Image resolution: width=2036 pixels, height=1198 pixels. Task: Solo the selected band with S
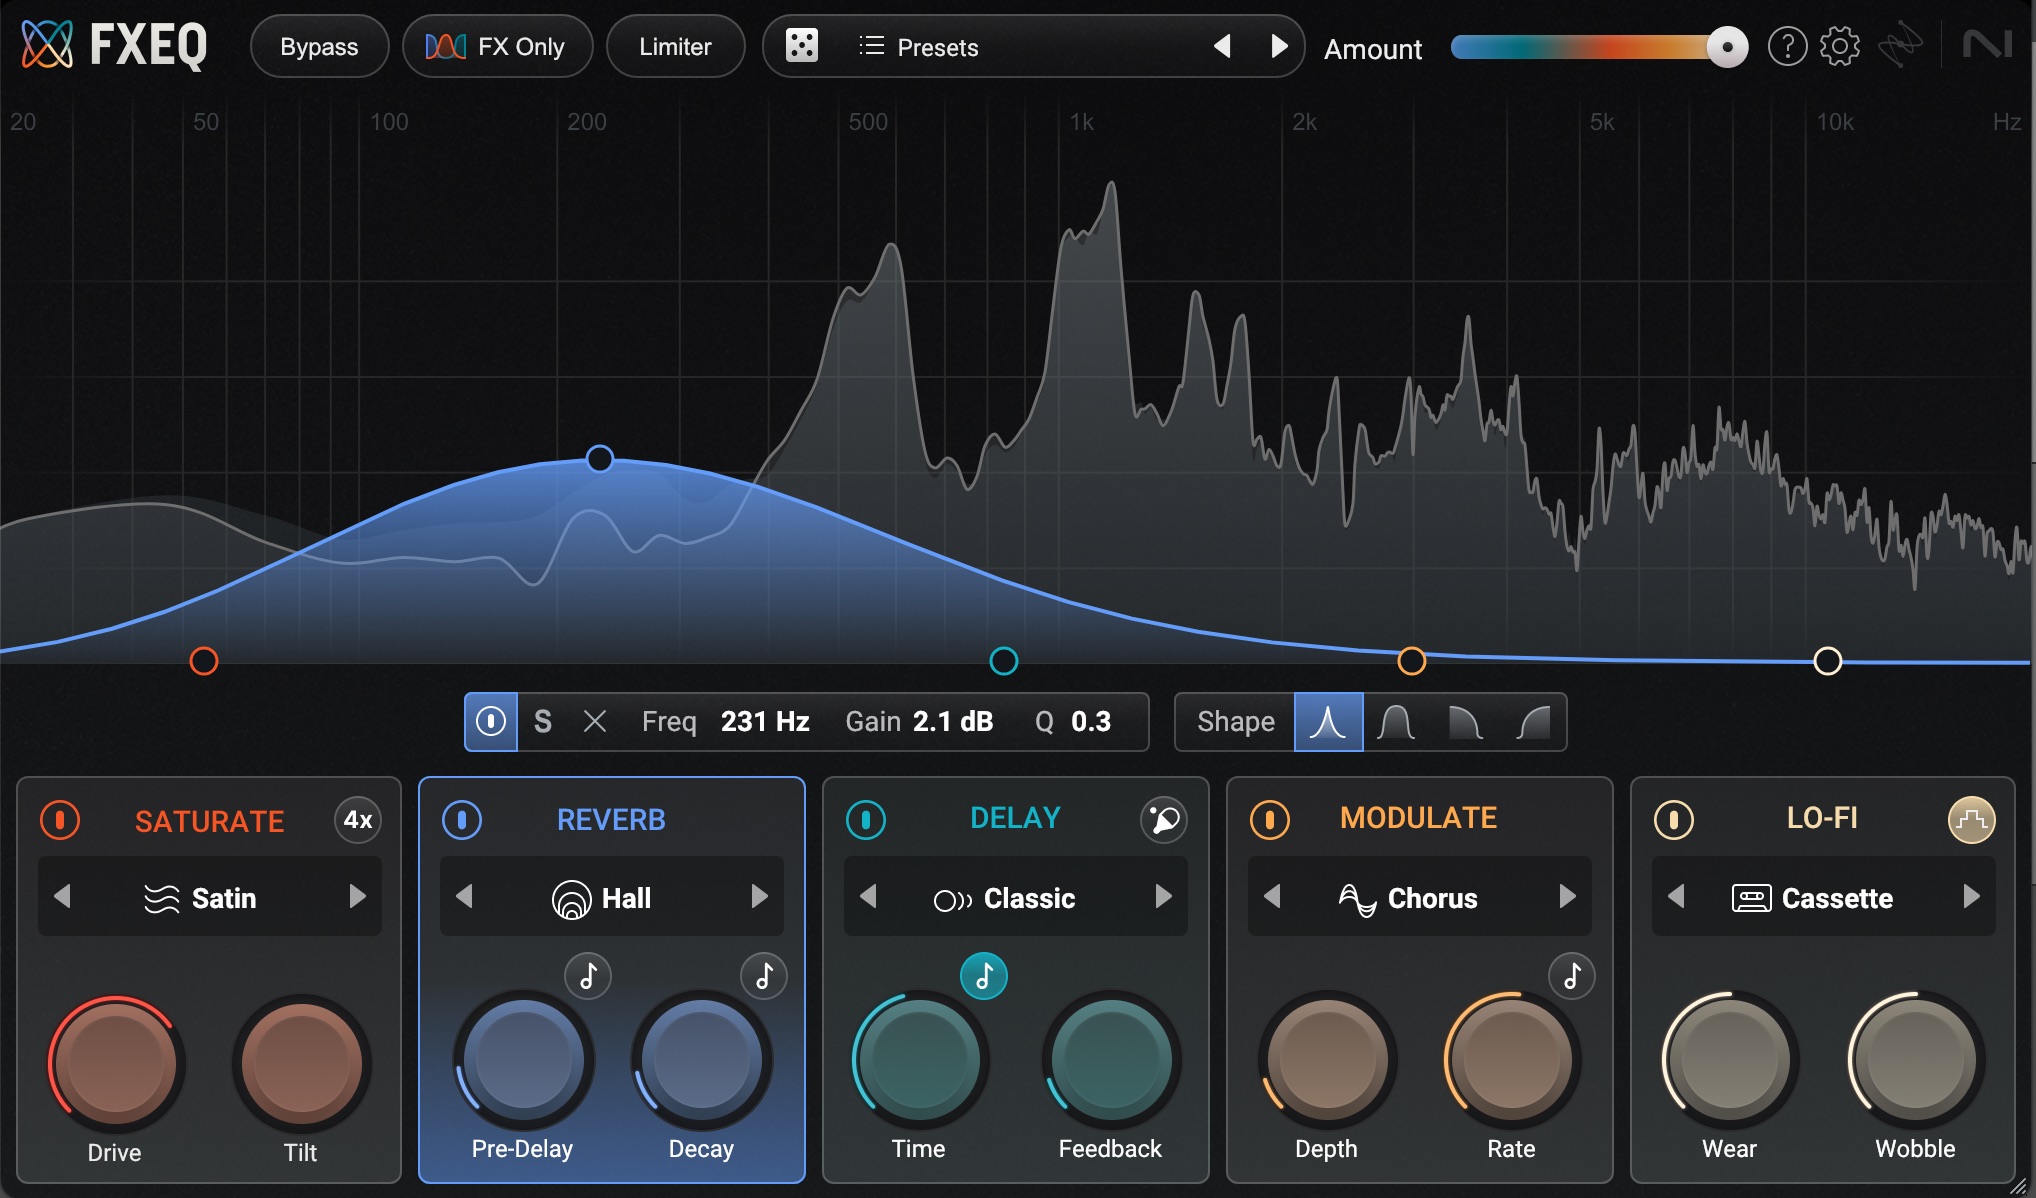click(x=542, y=722)
